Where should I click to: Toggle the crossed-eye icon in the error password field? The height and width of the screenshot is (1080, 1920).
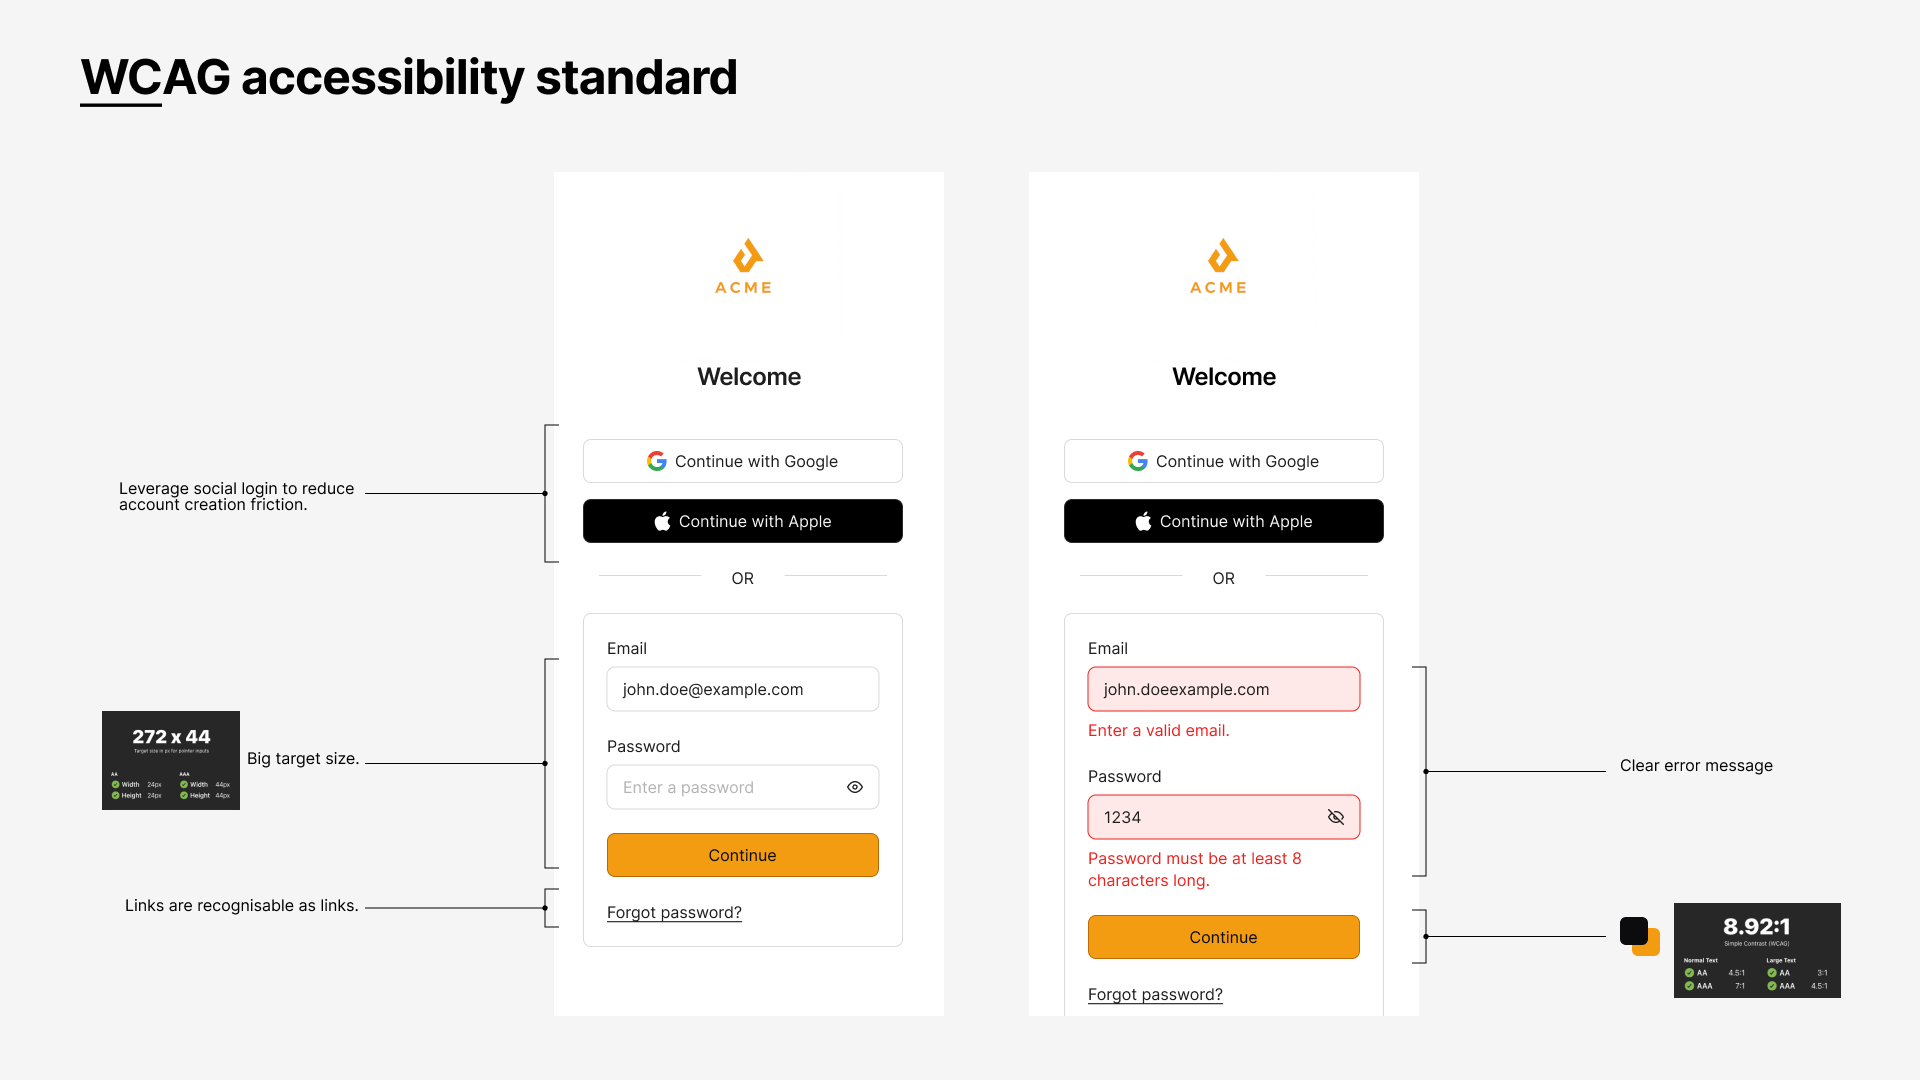(1336, 817)
